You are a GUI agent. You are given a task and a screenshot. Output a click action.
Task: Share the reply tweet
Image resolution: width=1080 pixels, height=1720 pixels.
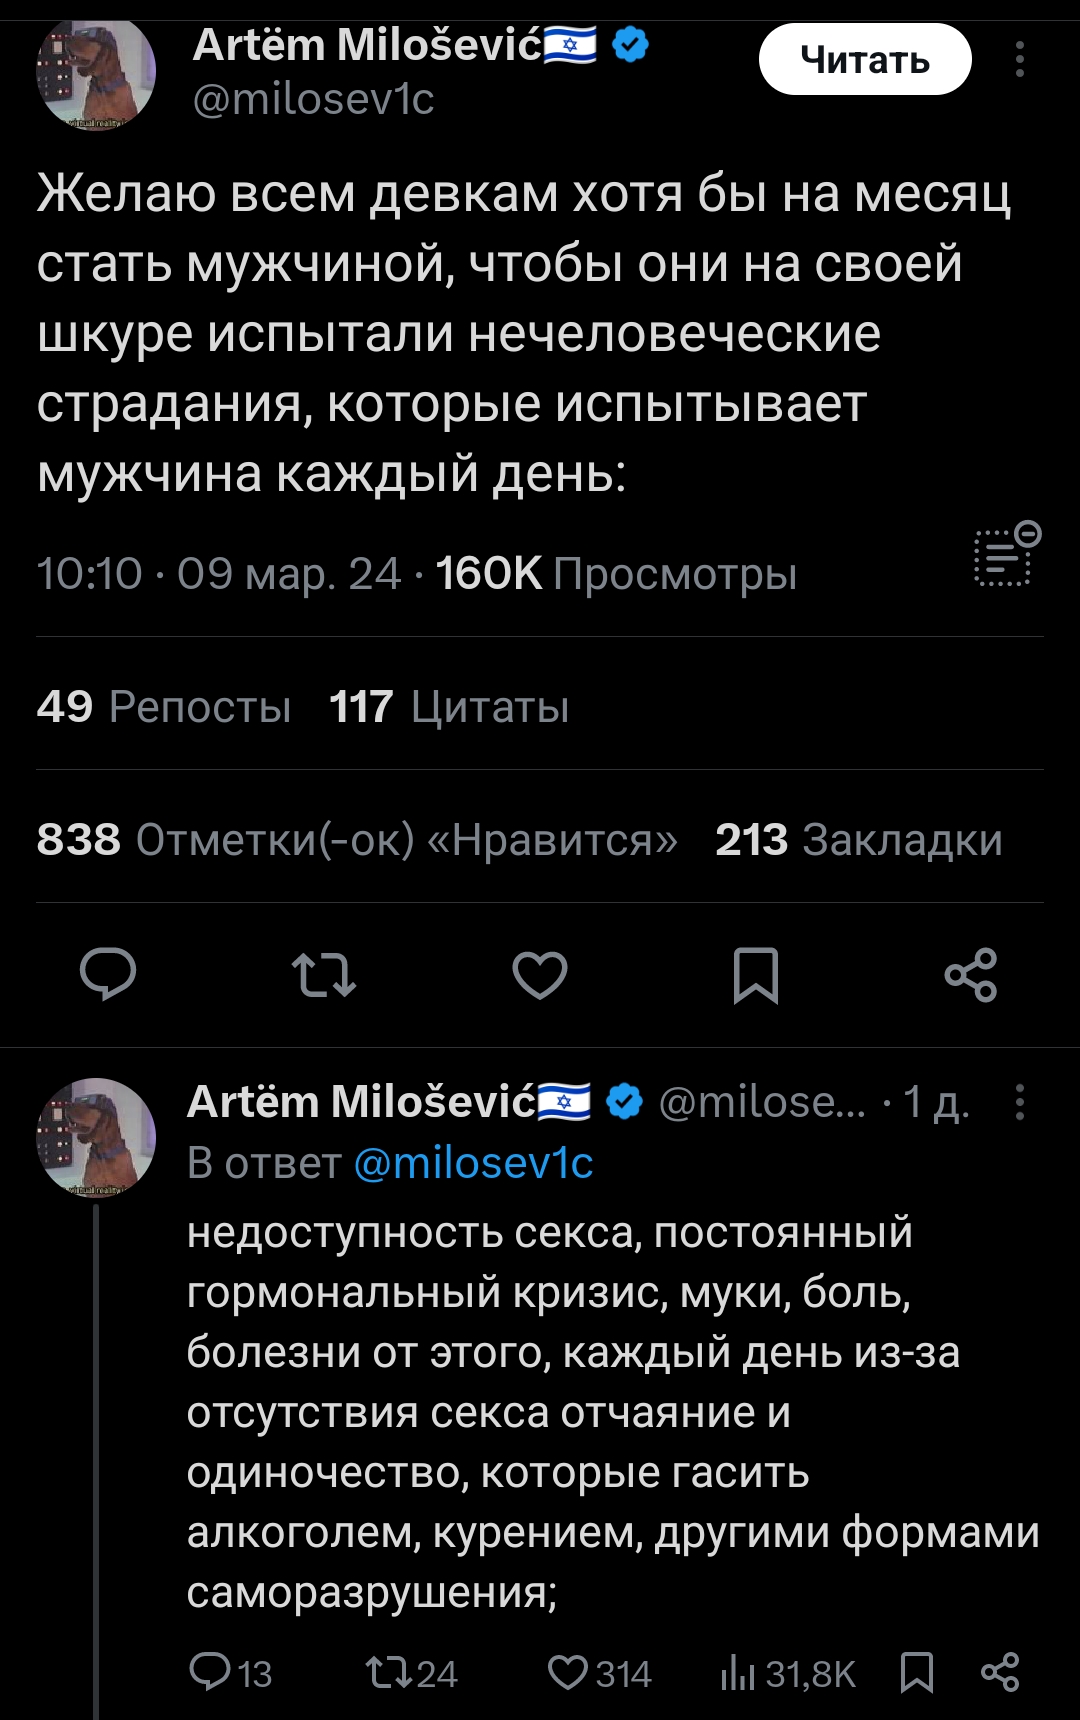tap(1000, 1673)
